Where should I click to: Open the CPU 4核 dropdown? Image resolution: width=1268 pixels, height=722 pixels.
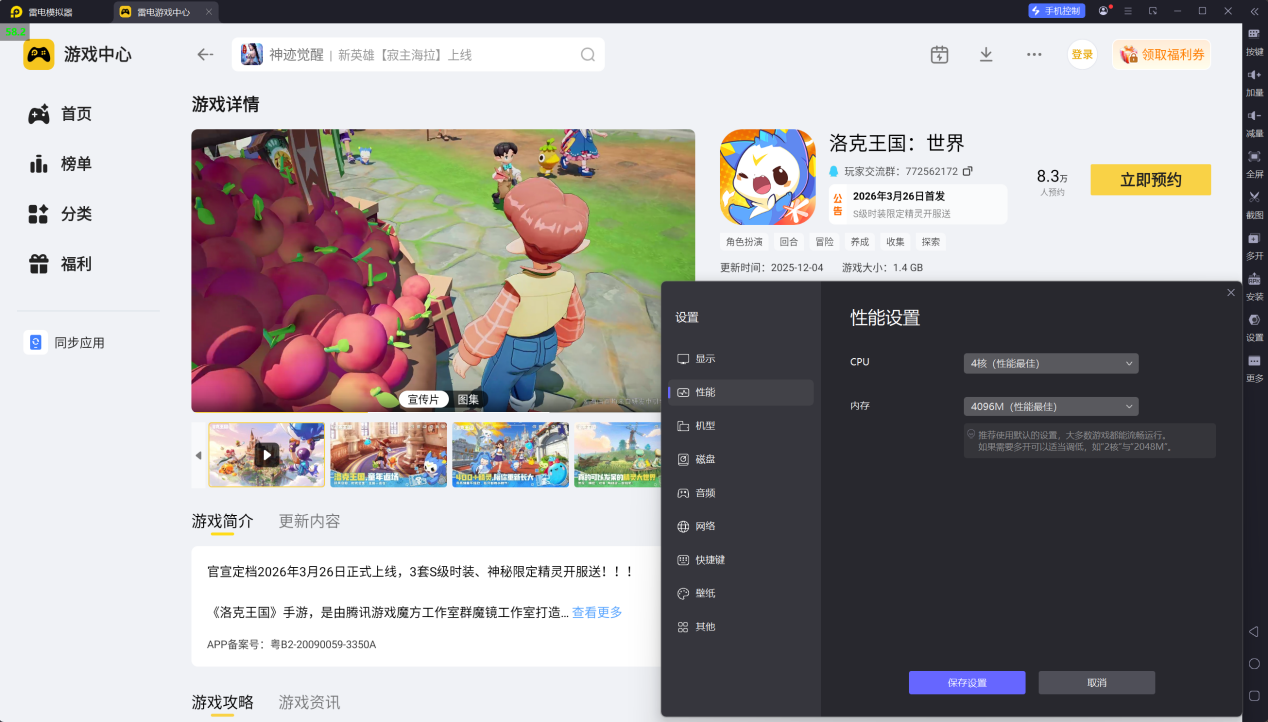tap(1051, 363)
